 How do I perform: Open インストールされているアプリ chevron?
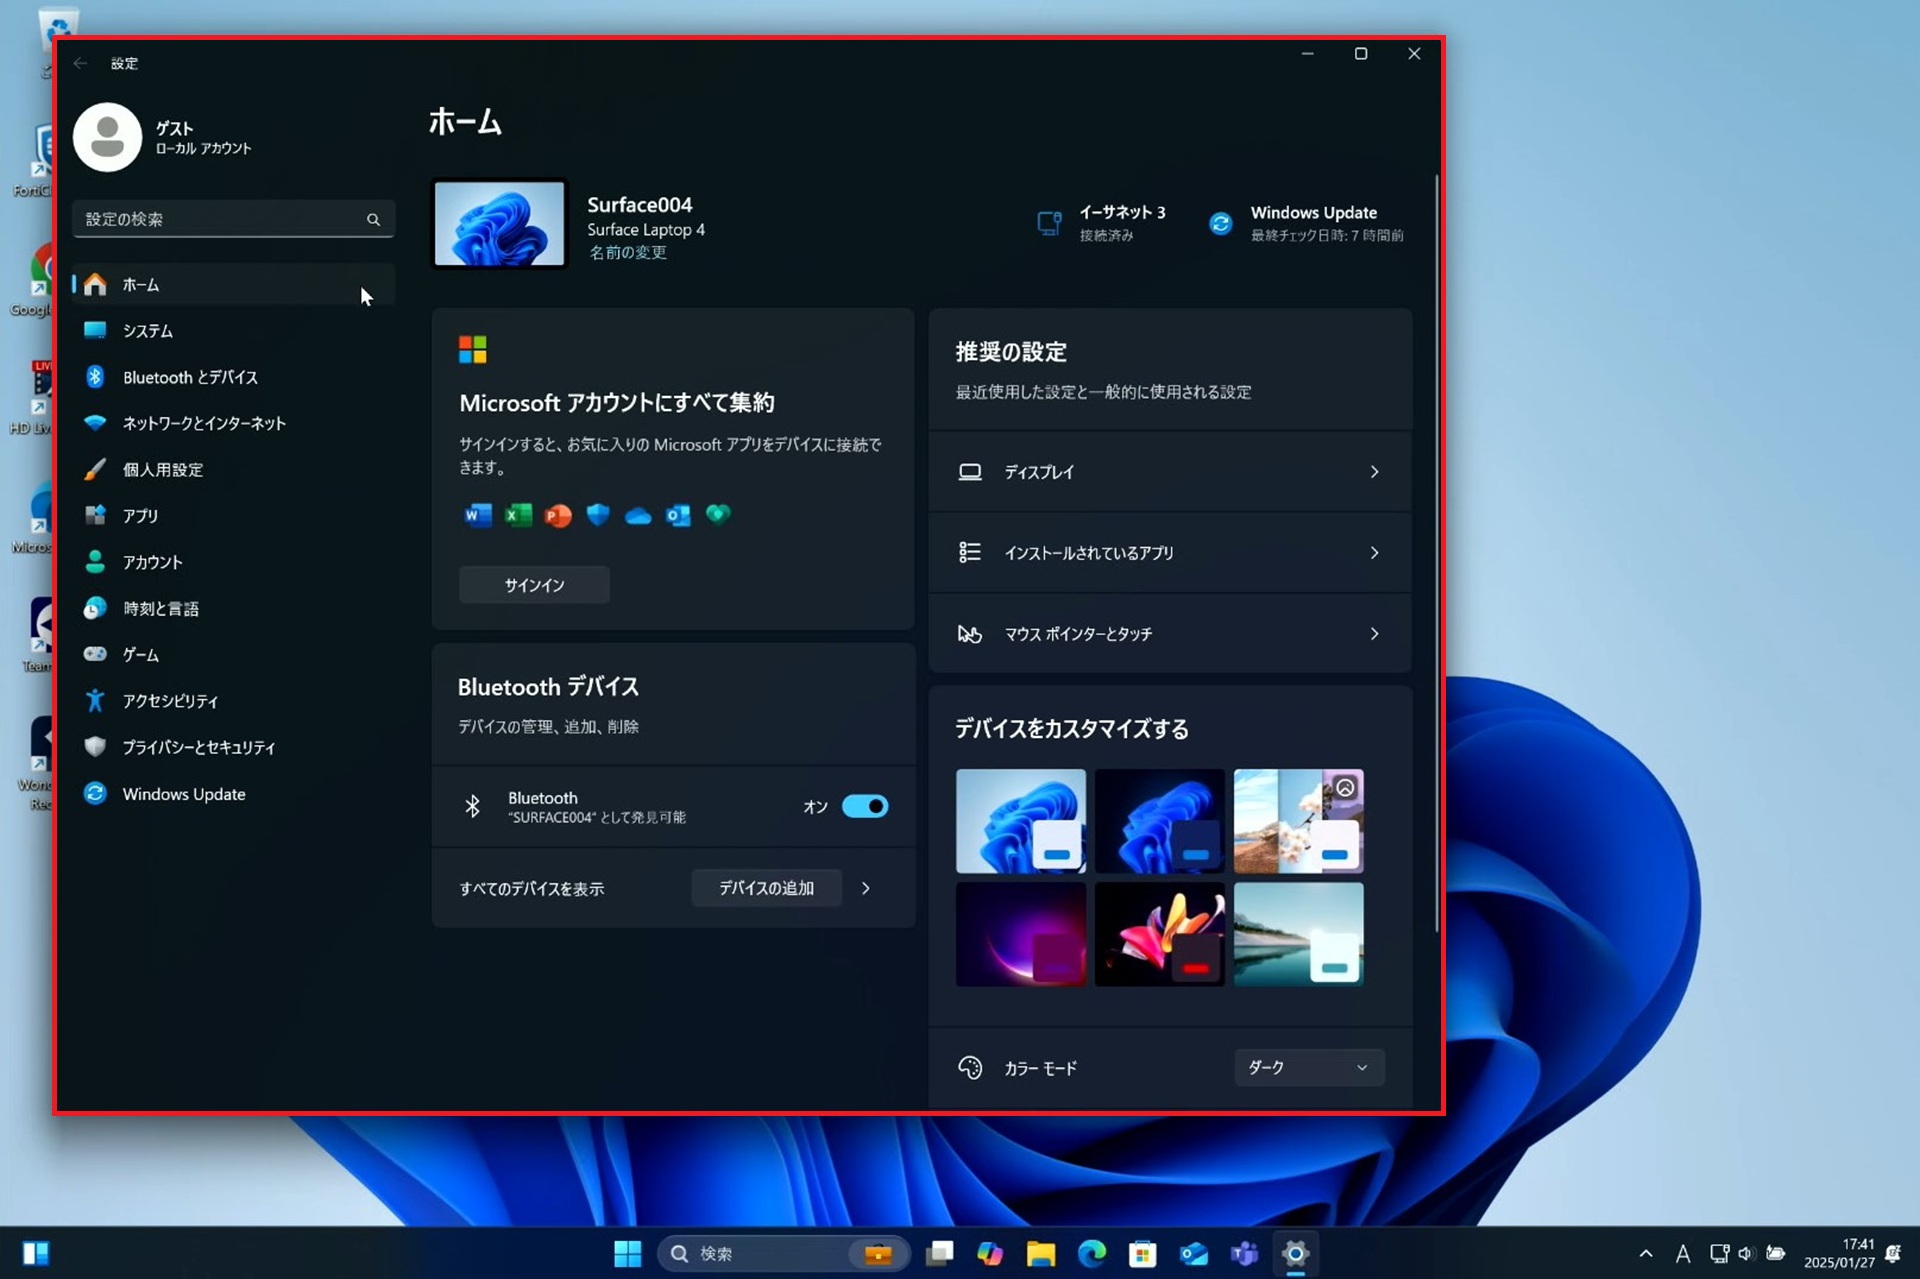coord(1375,553)
